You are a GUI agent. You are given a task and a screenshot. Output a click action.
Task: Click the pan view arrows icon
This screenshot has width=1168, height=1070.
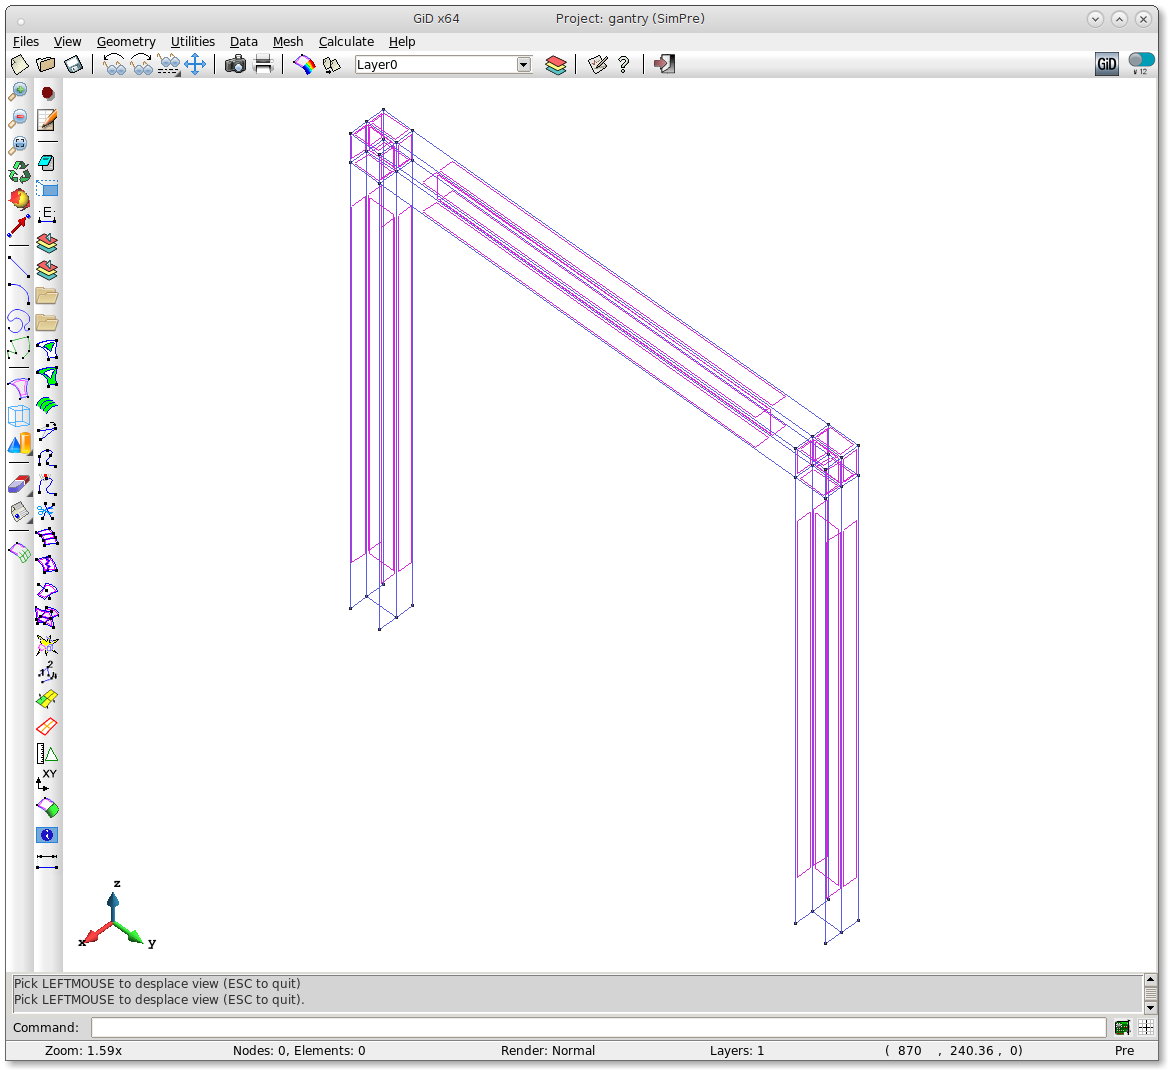click(195, 65)
